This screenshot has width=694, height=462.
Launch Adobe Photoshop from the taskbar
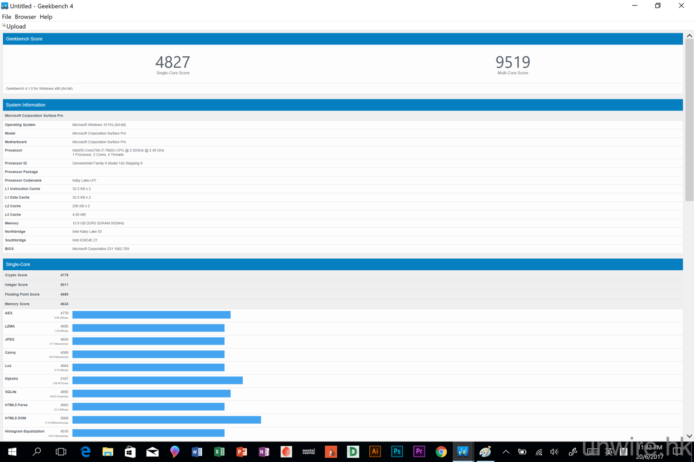coord(397,452)
